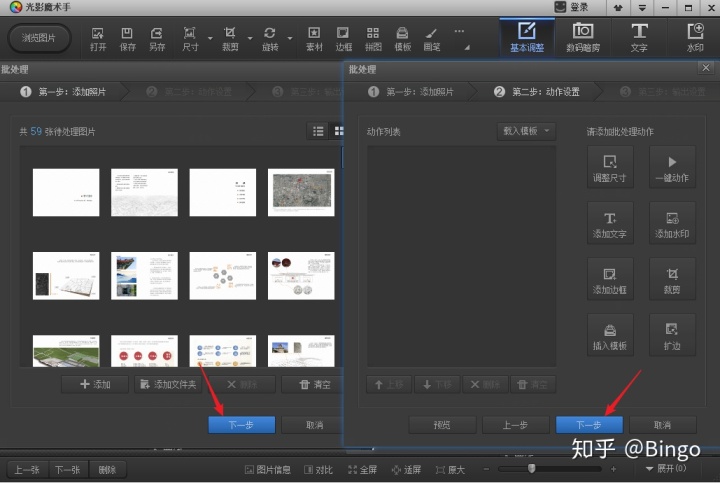Open 载入模板 load template dropdown
720x483 pixels.
526,131
